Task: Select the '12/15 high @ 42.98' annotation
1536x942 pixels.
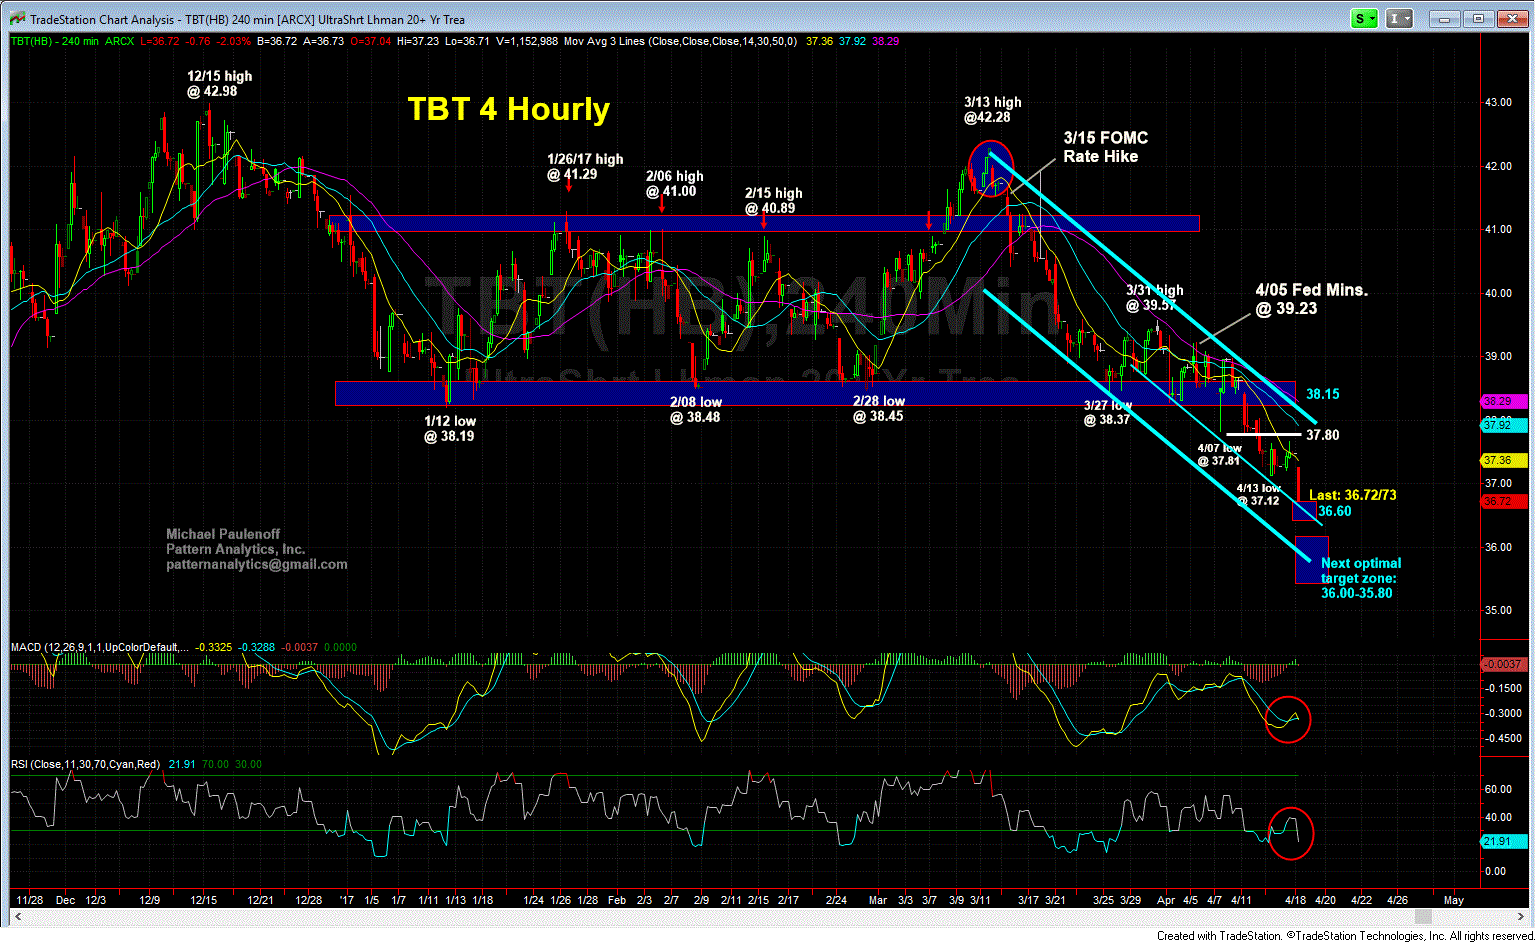Action: coord(219,84)
